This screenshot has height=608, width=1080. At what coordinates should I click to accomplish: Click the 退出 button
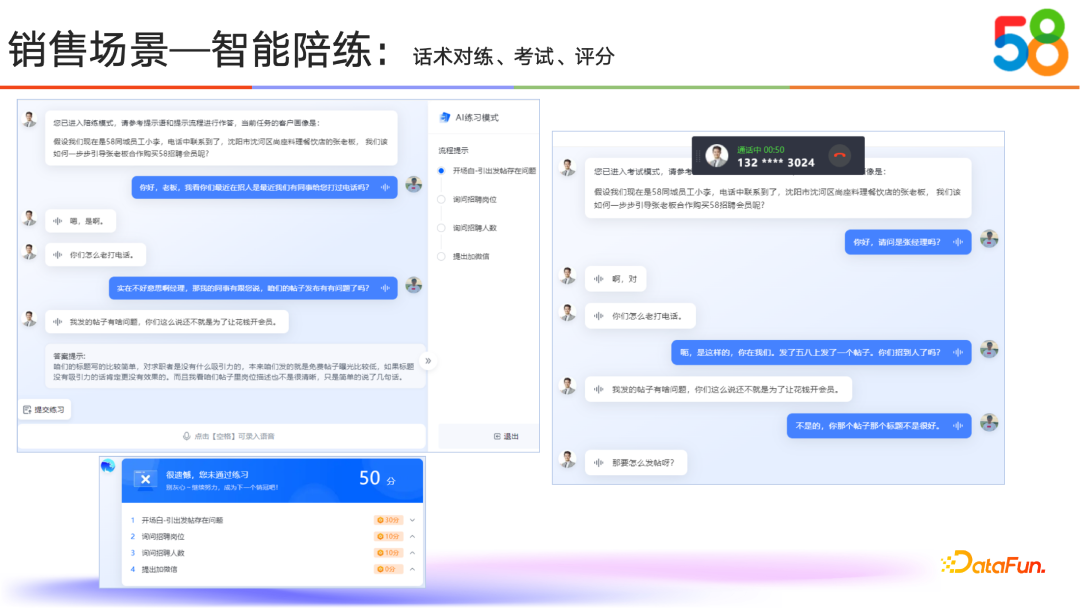[505, 435]
